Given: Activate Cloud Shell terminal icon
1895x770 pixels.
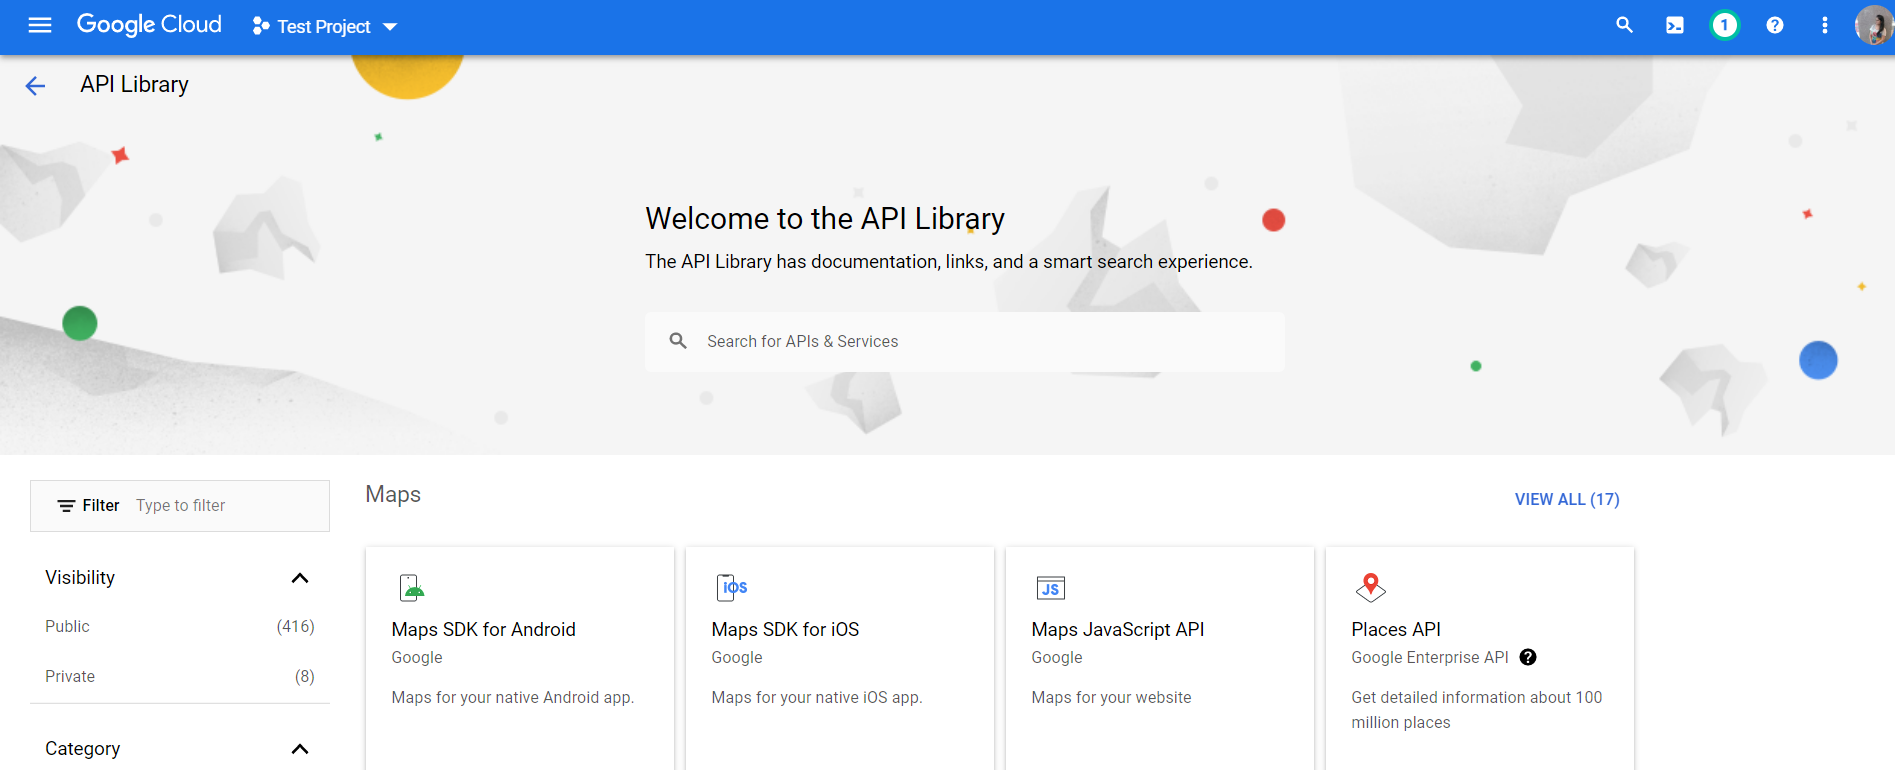Looking at the screenshot, I should coord(1674,26).
